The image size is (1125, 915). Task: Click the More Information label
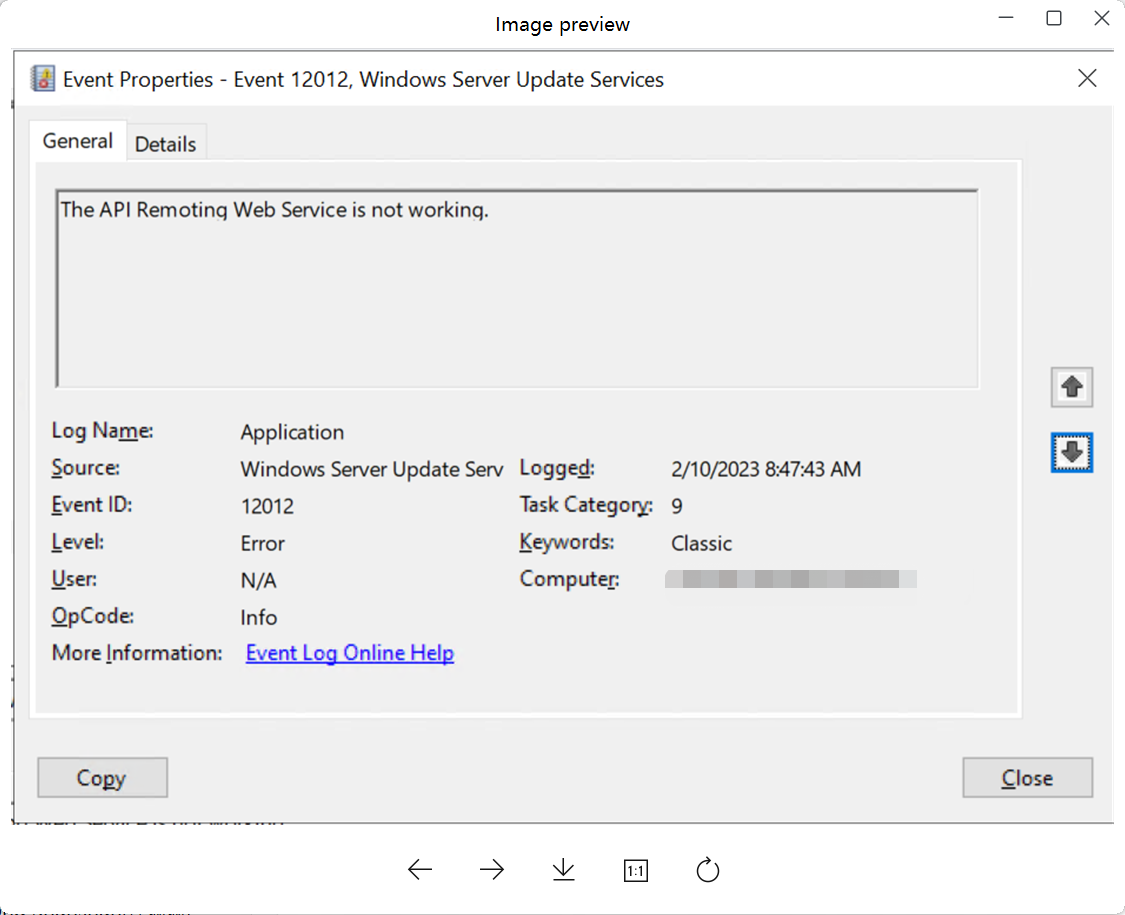tap(137, 653)
